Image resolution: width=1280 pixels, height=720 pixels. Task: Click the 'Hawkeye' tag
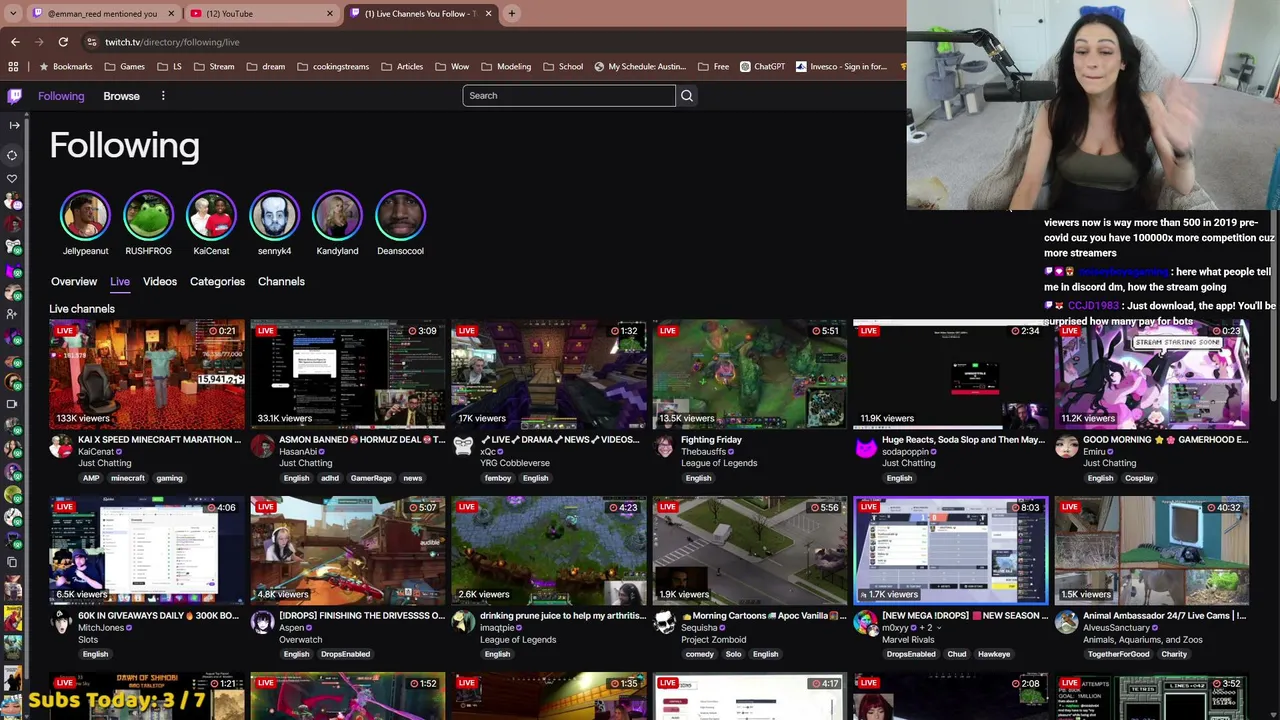tap(994, 654)
